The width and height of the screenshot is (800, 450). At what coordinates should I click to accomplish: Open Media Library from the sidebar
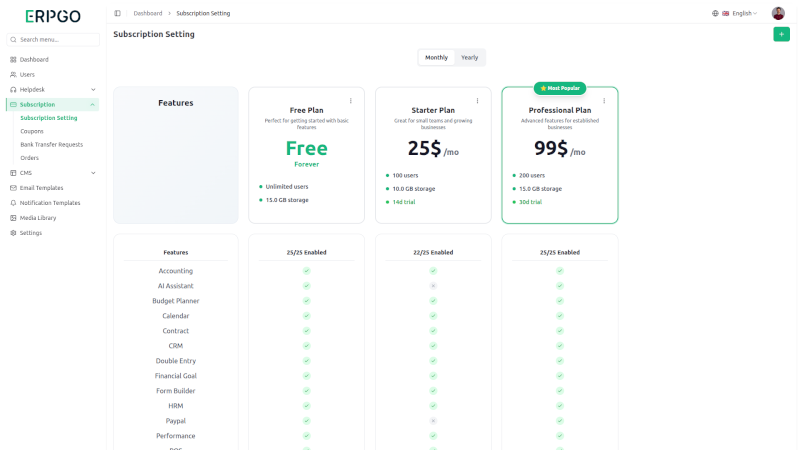[38, 217]
